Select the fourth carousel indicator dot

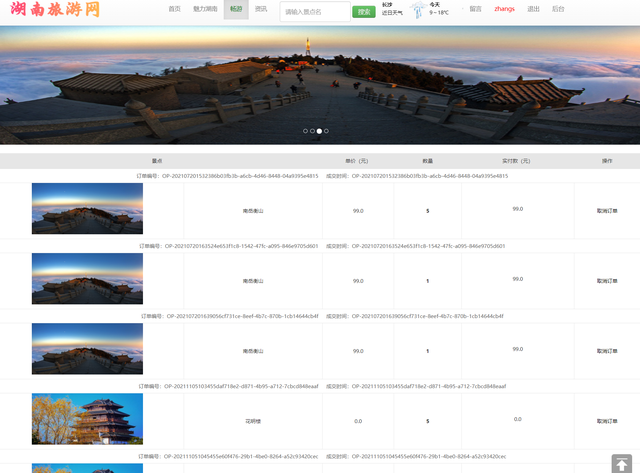point(326,131)
